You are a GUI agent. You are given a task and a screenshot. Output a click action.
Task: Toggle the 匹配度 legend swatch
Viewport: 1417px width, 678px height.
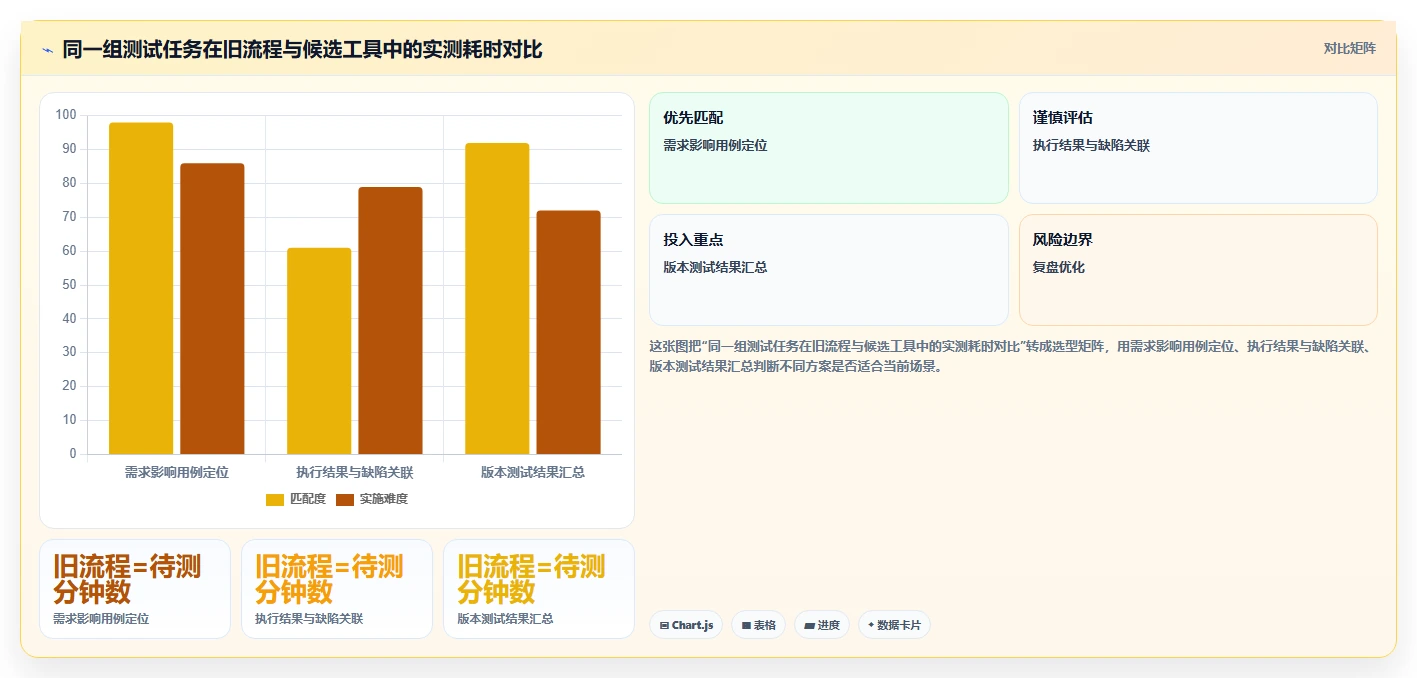[x=275, y=499]
